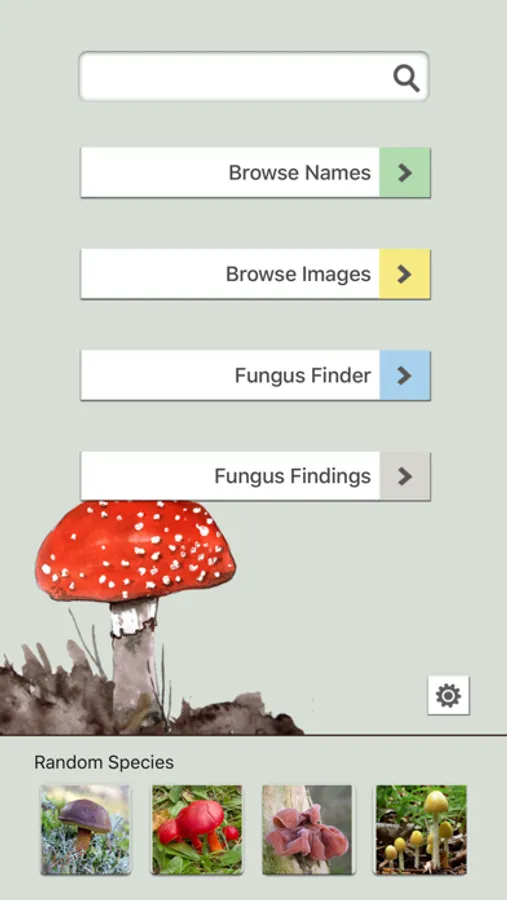The image size is (507, 900).
Task: Open the Browse Names list
Action: (256, 173)
